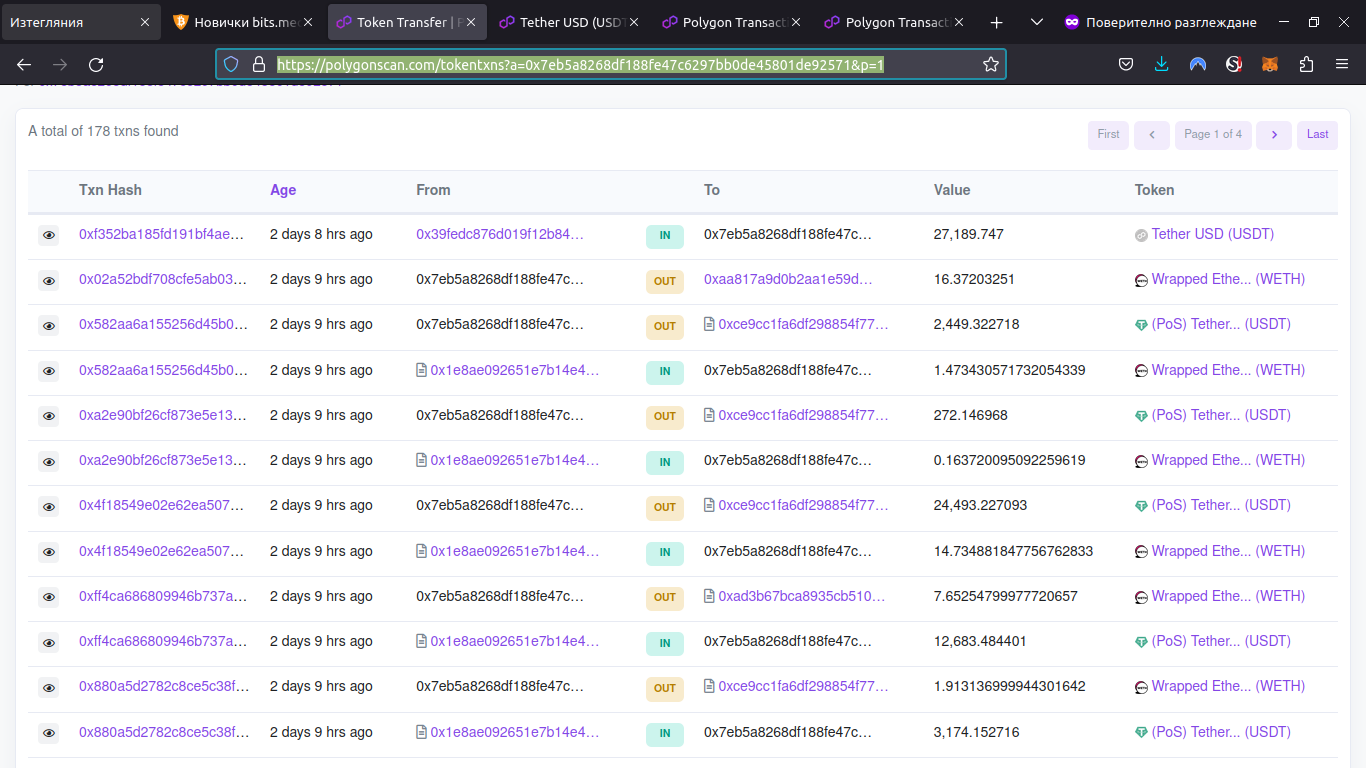Viewport: 1366px width, 768px height.
Task: Open (PoS) Tether token in 272.146968 row
Action: point(1221,415)
